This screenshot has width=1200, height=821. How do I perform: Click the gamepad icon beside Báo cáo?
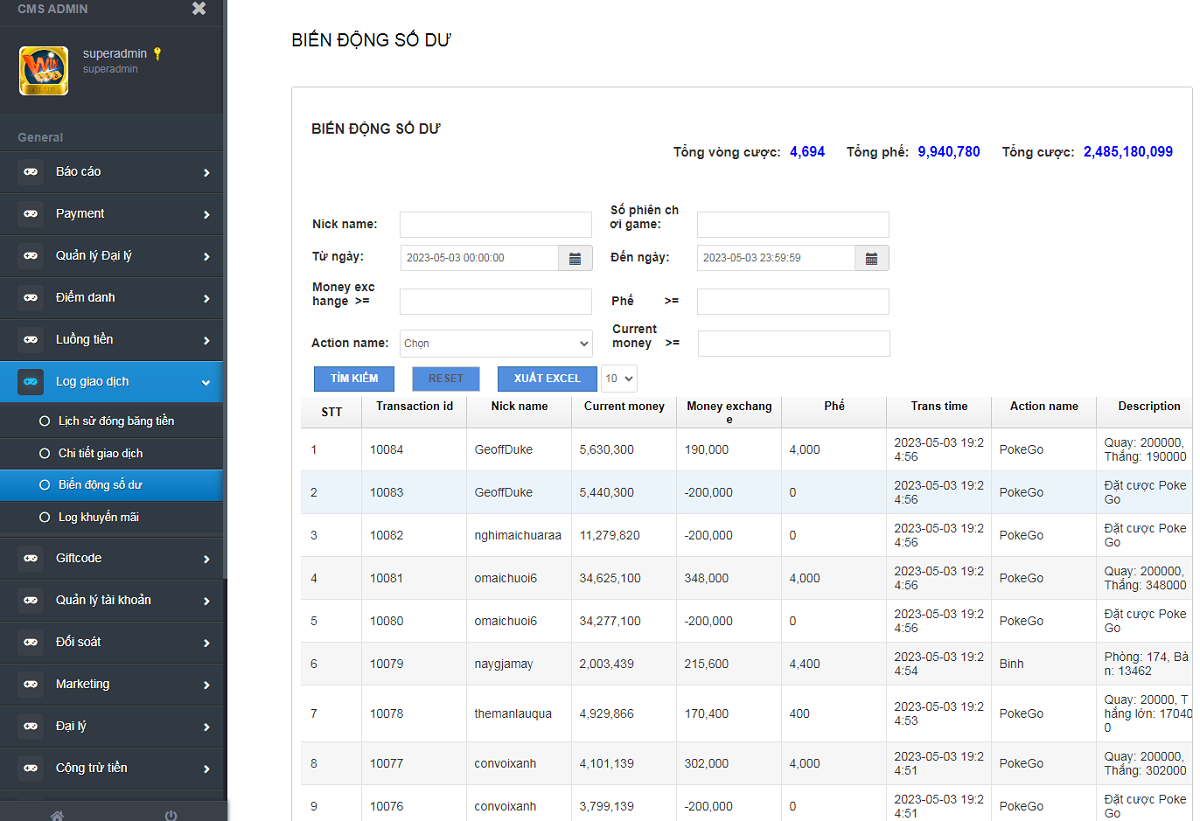click(31, 172)
